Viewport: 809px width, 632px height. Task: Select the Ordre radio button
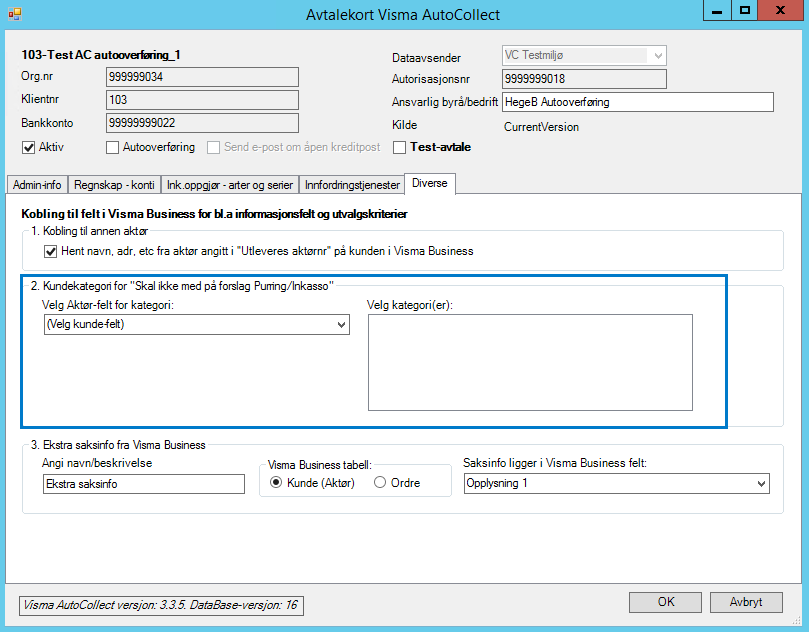point(380,482)
